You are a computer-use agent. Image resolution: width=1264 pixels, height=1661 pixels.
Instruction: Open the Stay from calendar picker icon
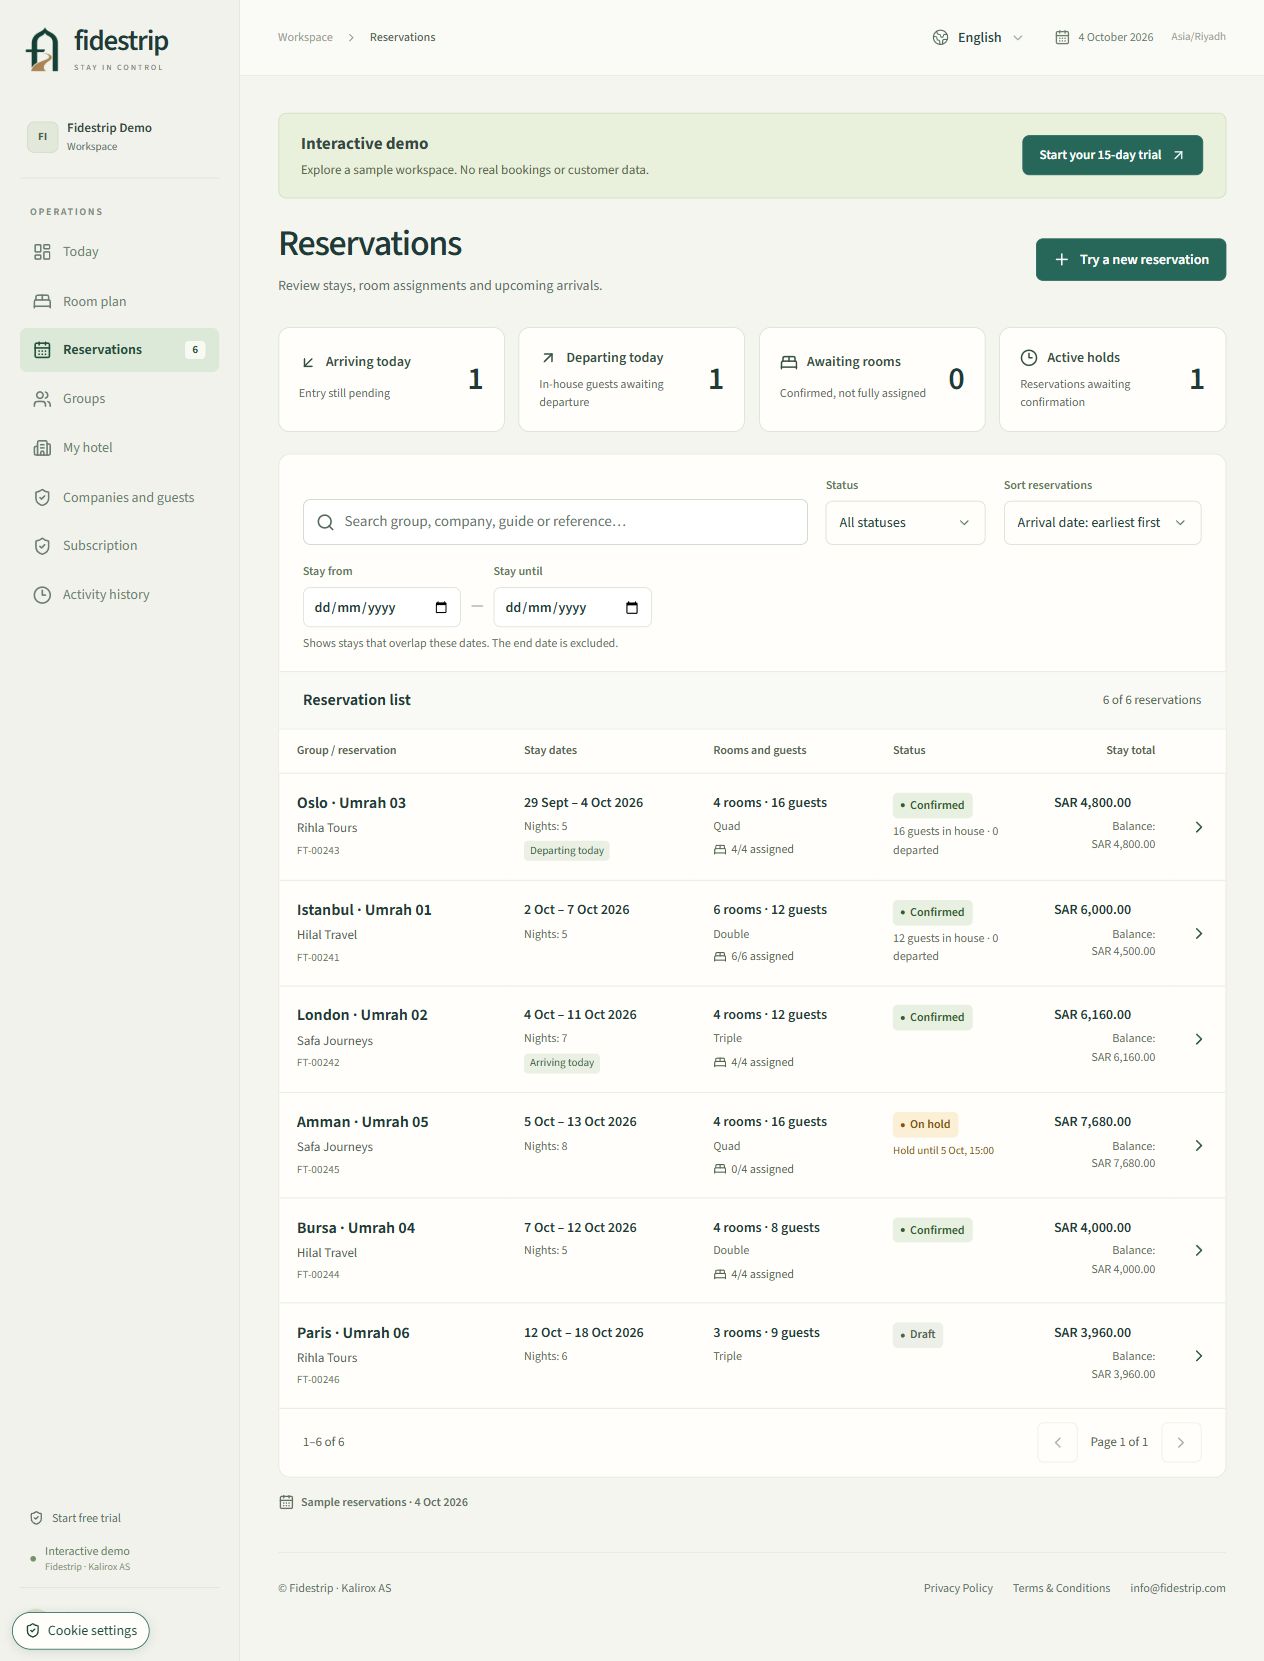coord(441,608)
